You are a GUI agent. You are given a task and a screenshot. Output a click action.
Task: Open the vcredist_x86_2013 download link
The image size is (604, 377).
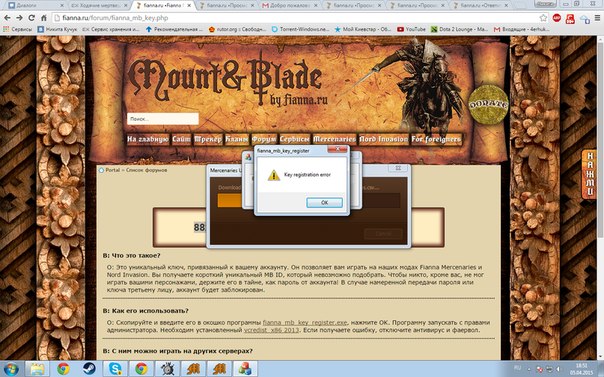[x=271, y=330]
